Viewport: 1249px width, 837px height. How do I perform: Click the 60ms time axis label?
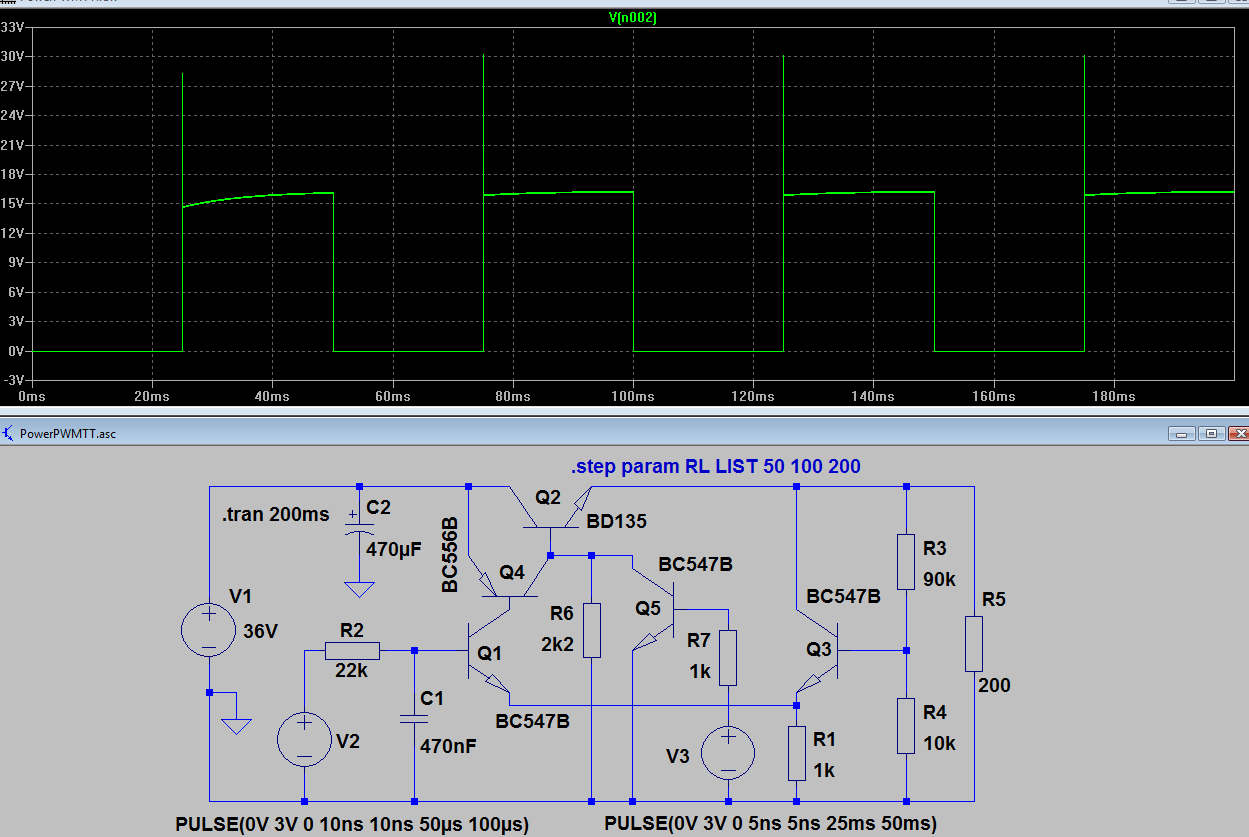(392, 397)
